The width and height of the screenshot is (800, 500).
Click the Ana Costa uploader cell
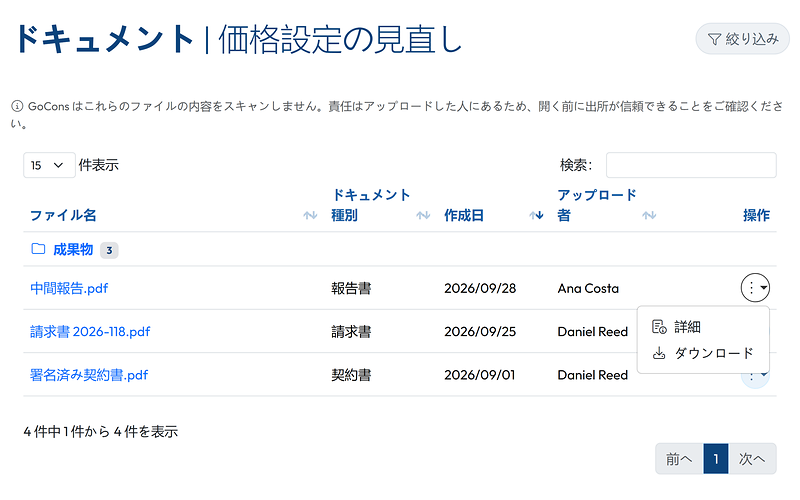click(588, 288)
